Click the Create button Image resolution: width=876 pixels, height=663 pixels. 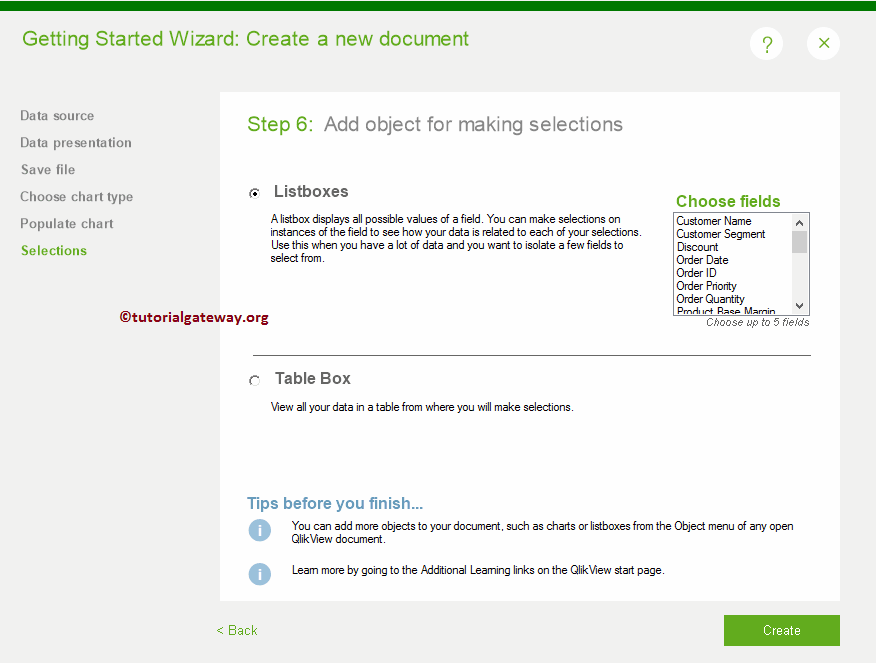781,630
